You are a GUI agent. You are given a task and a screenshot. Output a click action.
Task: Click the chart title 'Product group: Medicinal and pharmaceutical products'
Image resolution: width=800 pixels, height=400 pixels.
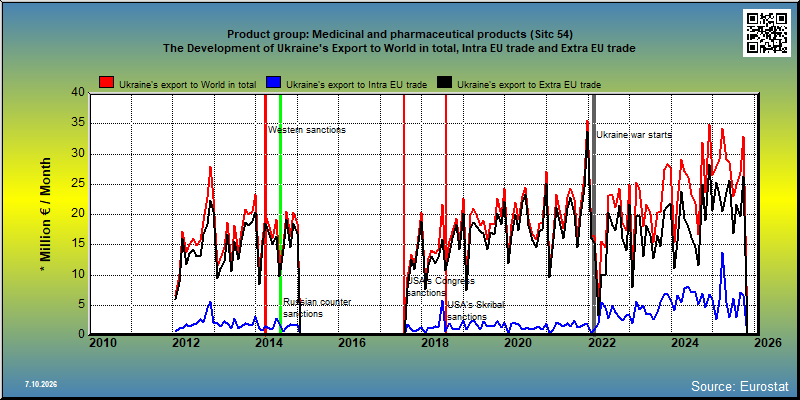point(400,34)
